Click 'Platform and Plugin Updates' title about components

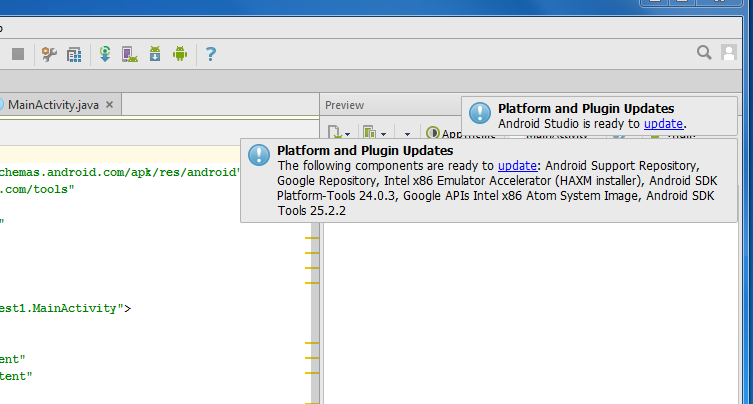(x=365, y=150)
